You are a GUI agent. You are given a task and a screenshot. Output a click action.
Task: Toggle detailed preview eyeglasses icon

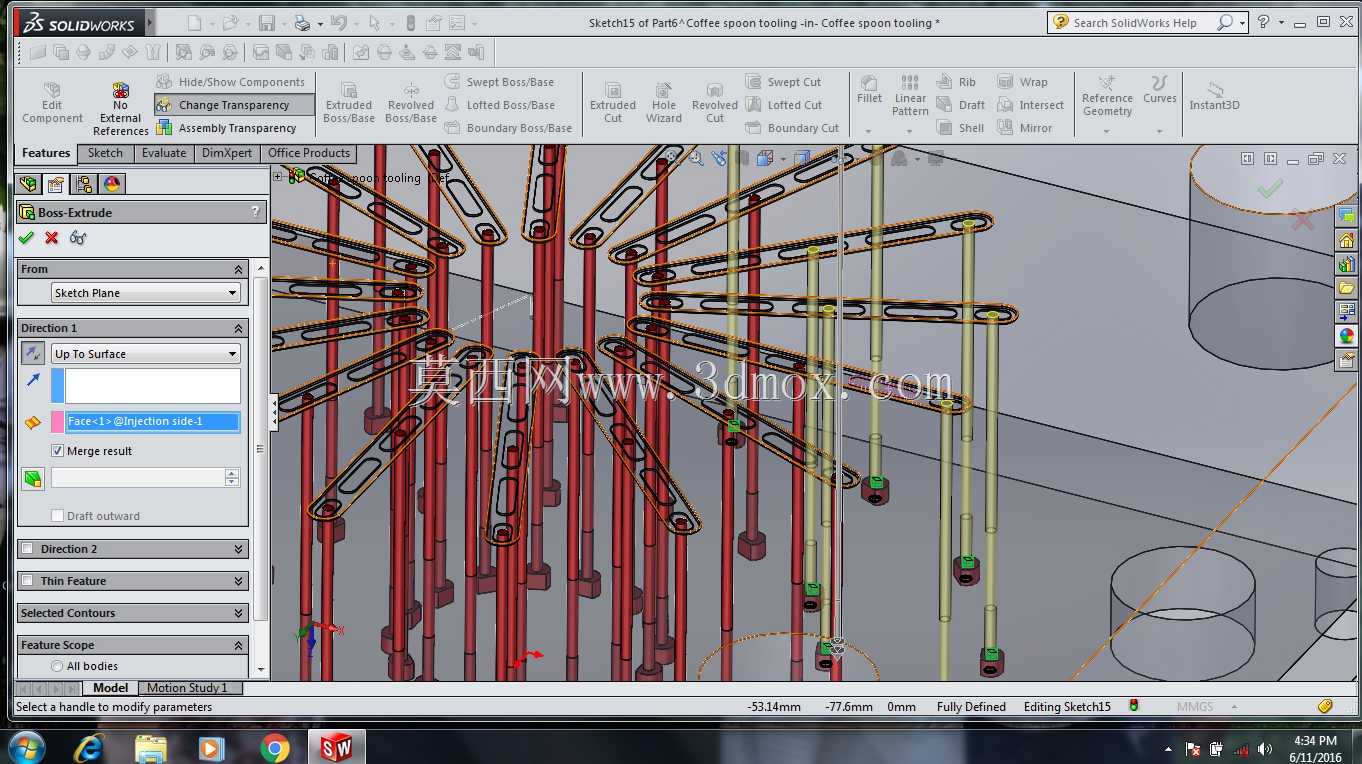pos(78,237)
